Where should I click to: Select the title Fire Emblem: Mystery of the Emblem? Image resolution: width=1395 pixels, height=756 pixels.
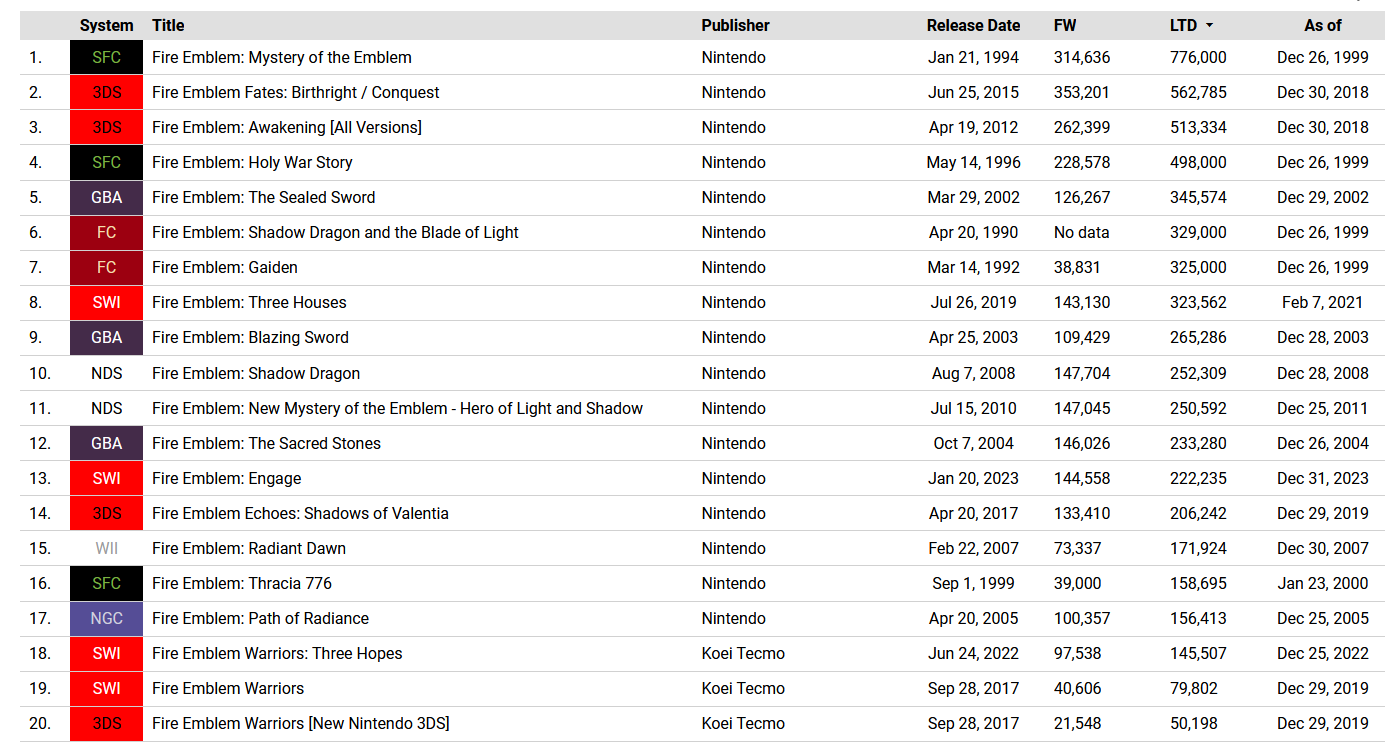(x=282, y=58)
